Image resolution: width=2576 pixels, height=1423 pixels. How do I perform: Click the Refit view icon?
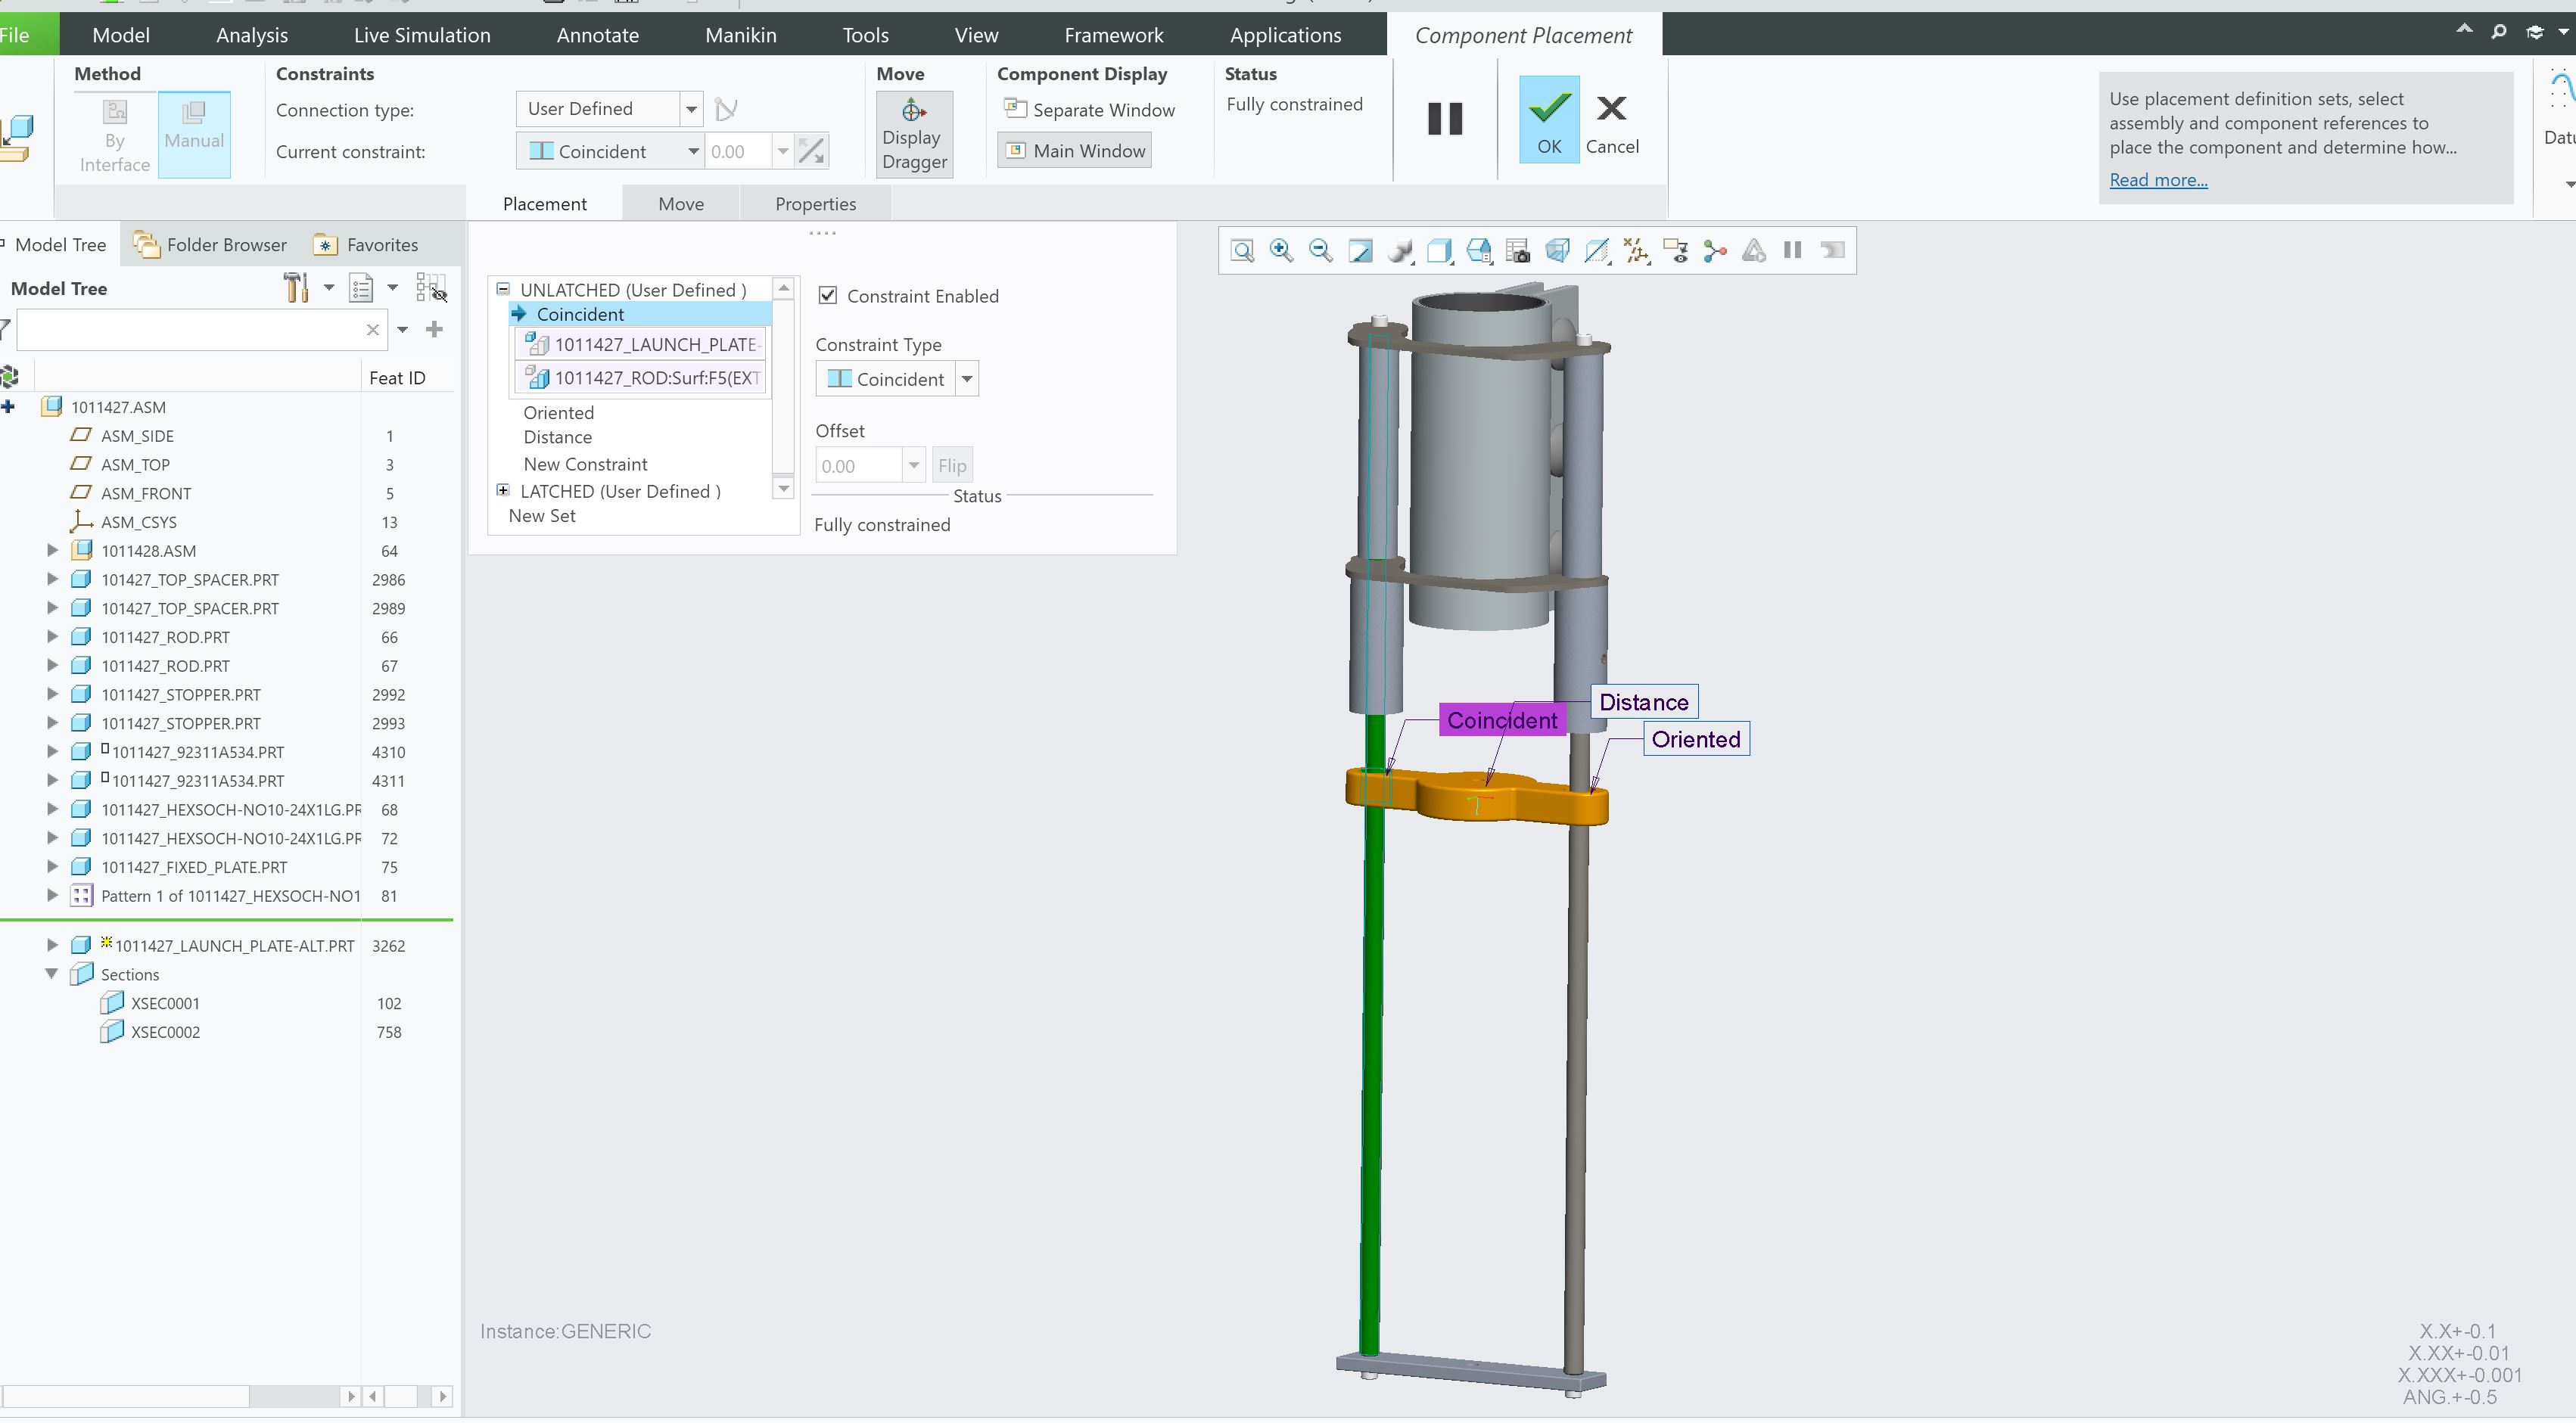pos(1242,251)
